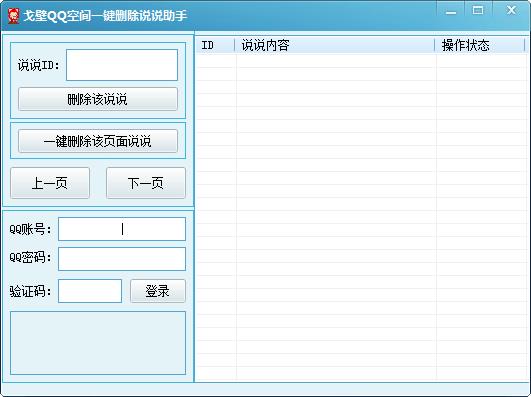This screenshot has height=397, width=531.
Task: Maximize the window
Action: pos(478,11)
